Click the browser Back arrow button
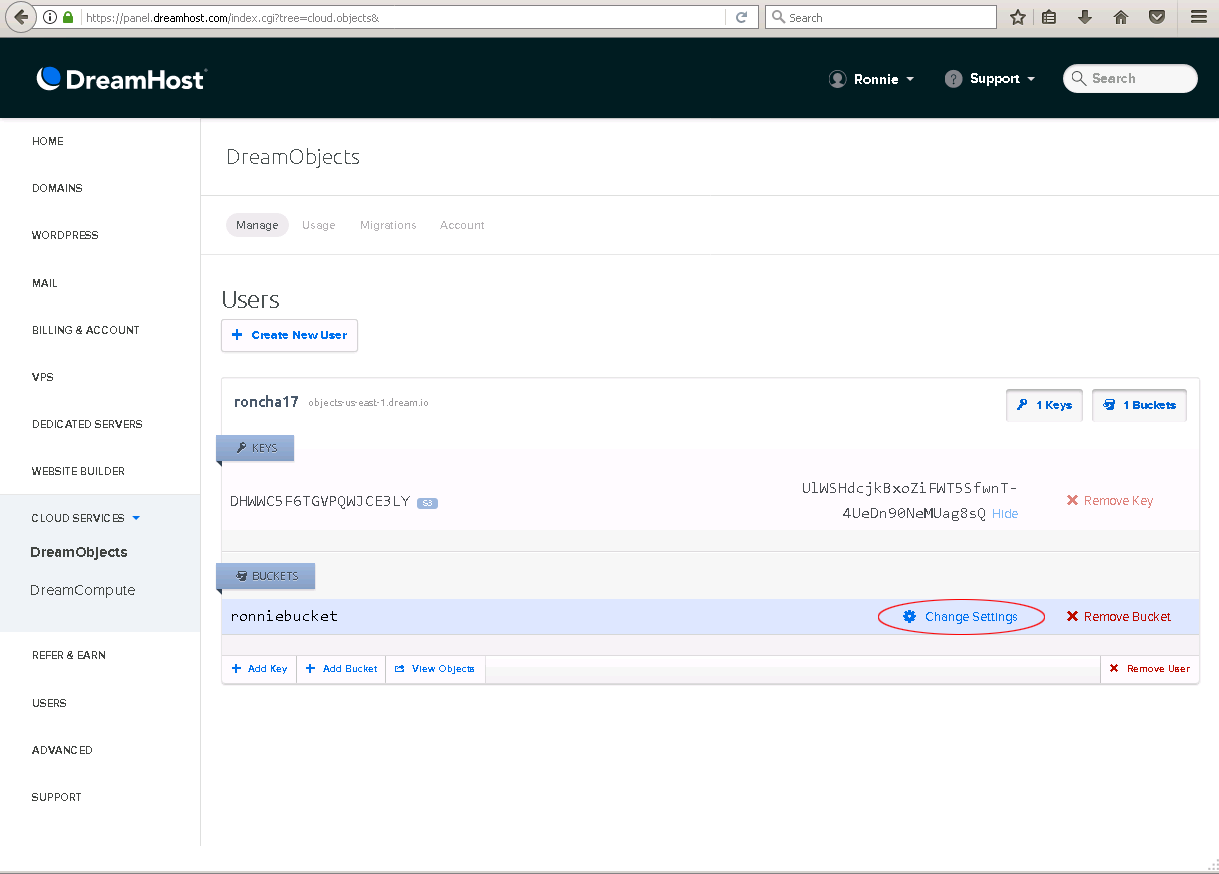1219x874 pixels. pyautogui.click(x=21, y=17)
